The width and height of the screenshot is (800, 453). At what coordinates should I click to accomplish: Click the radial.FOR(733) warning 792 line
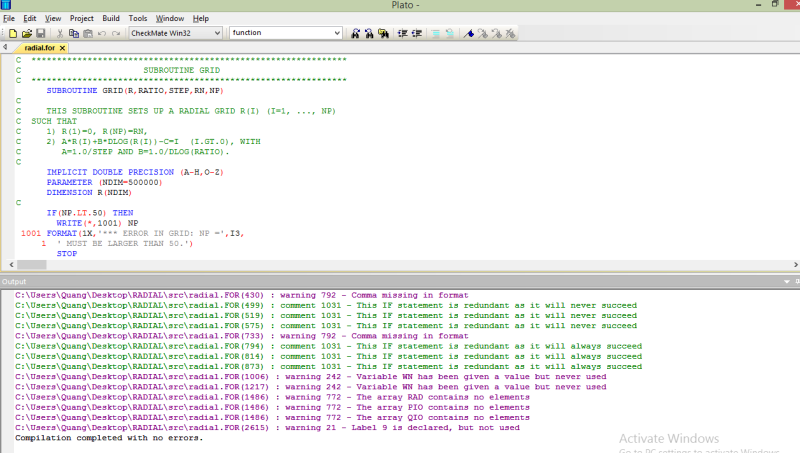tap(241, 336)
